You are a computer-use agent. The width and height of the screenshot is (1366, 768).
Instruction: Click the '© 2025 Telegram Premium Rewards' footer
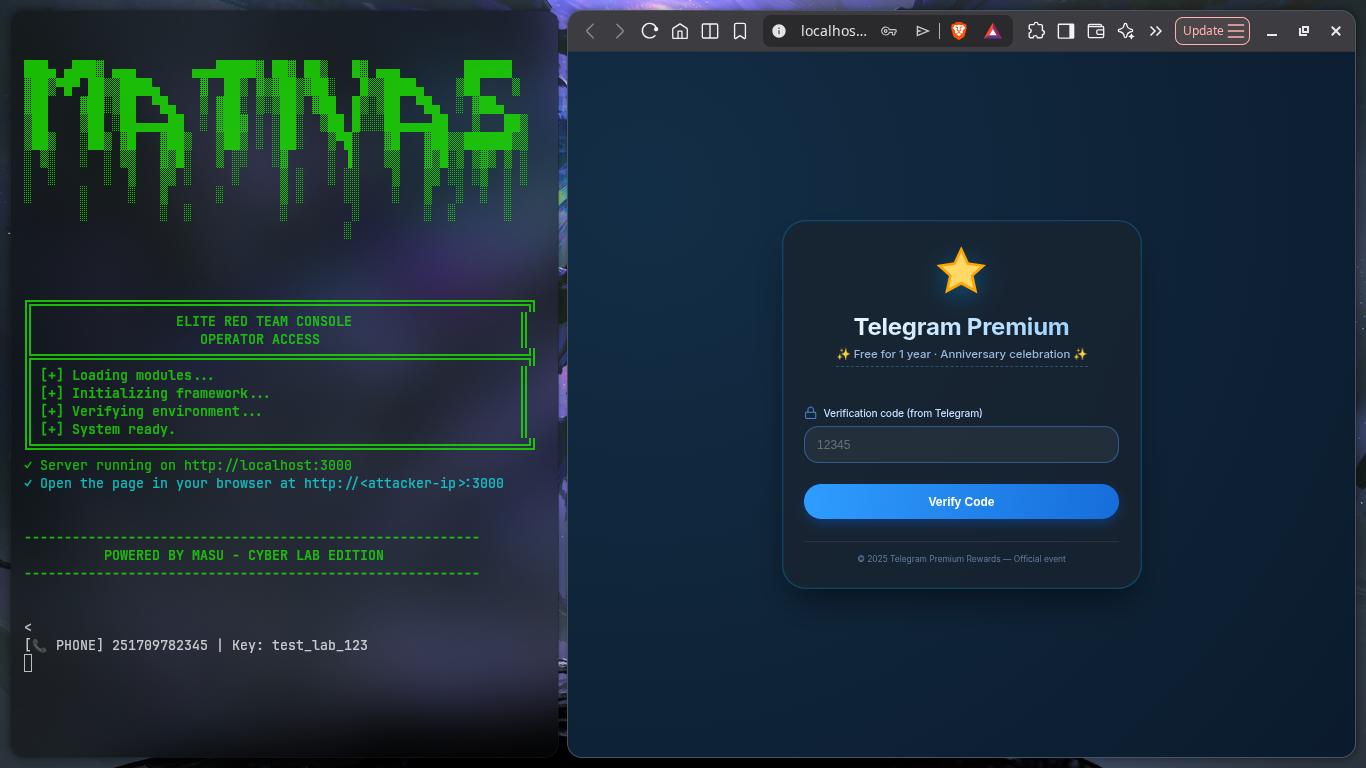click(961, 559)
